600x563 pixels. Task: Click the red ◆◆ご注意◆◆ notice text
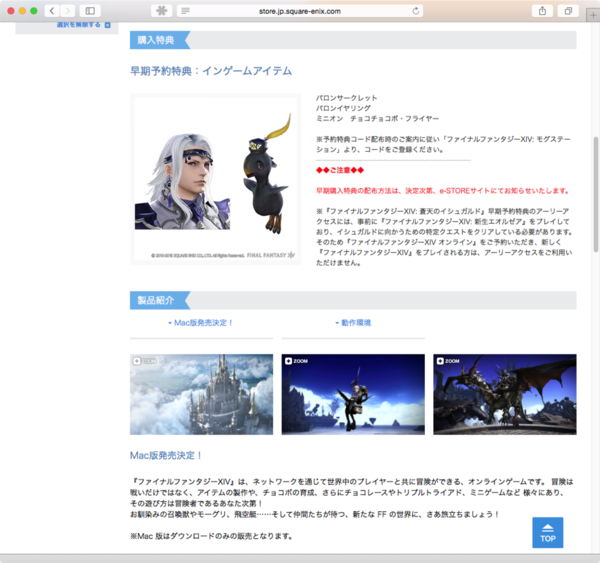coord(340,170)
